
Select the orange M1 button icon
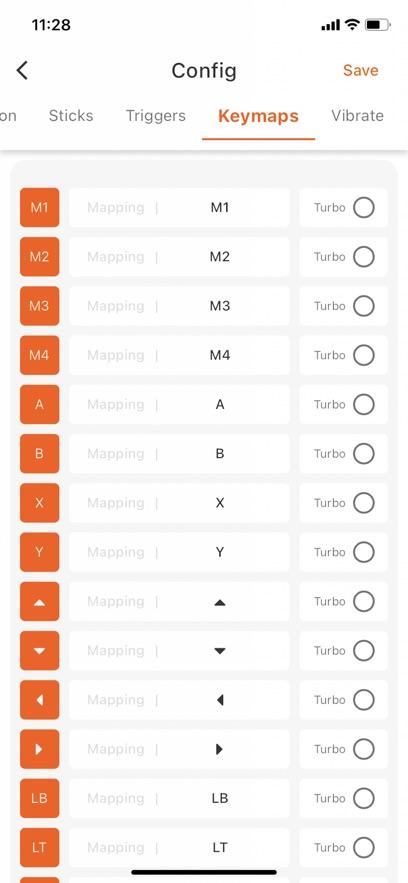(x=39, y=208)
